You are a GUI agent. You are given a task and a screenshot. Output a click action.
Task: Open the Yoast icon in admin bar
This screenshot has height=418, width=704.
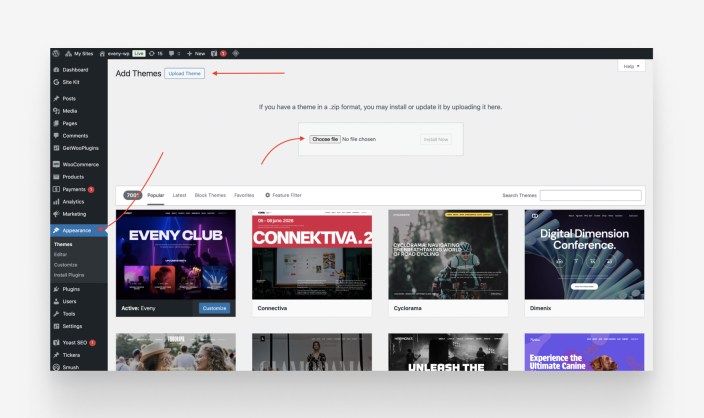(x=214, y=53)
